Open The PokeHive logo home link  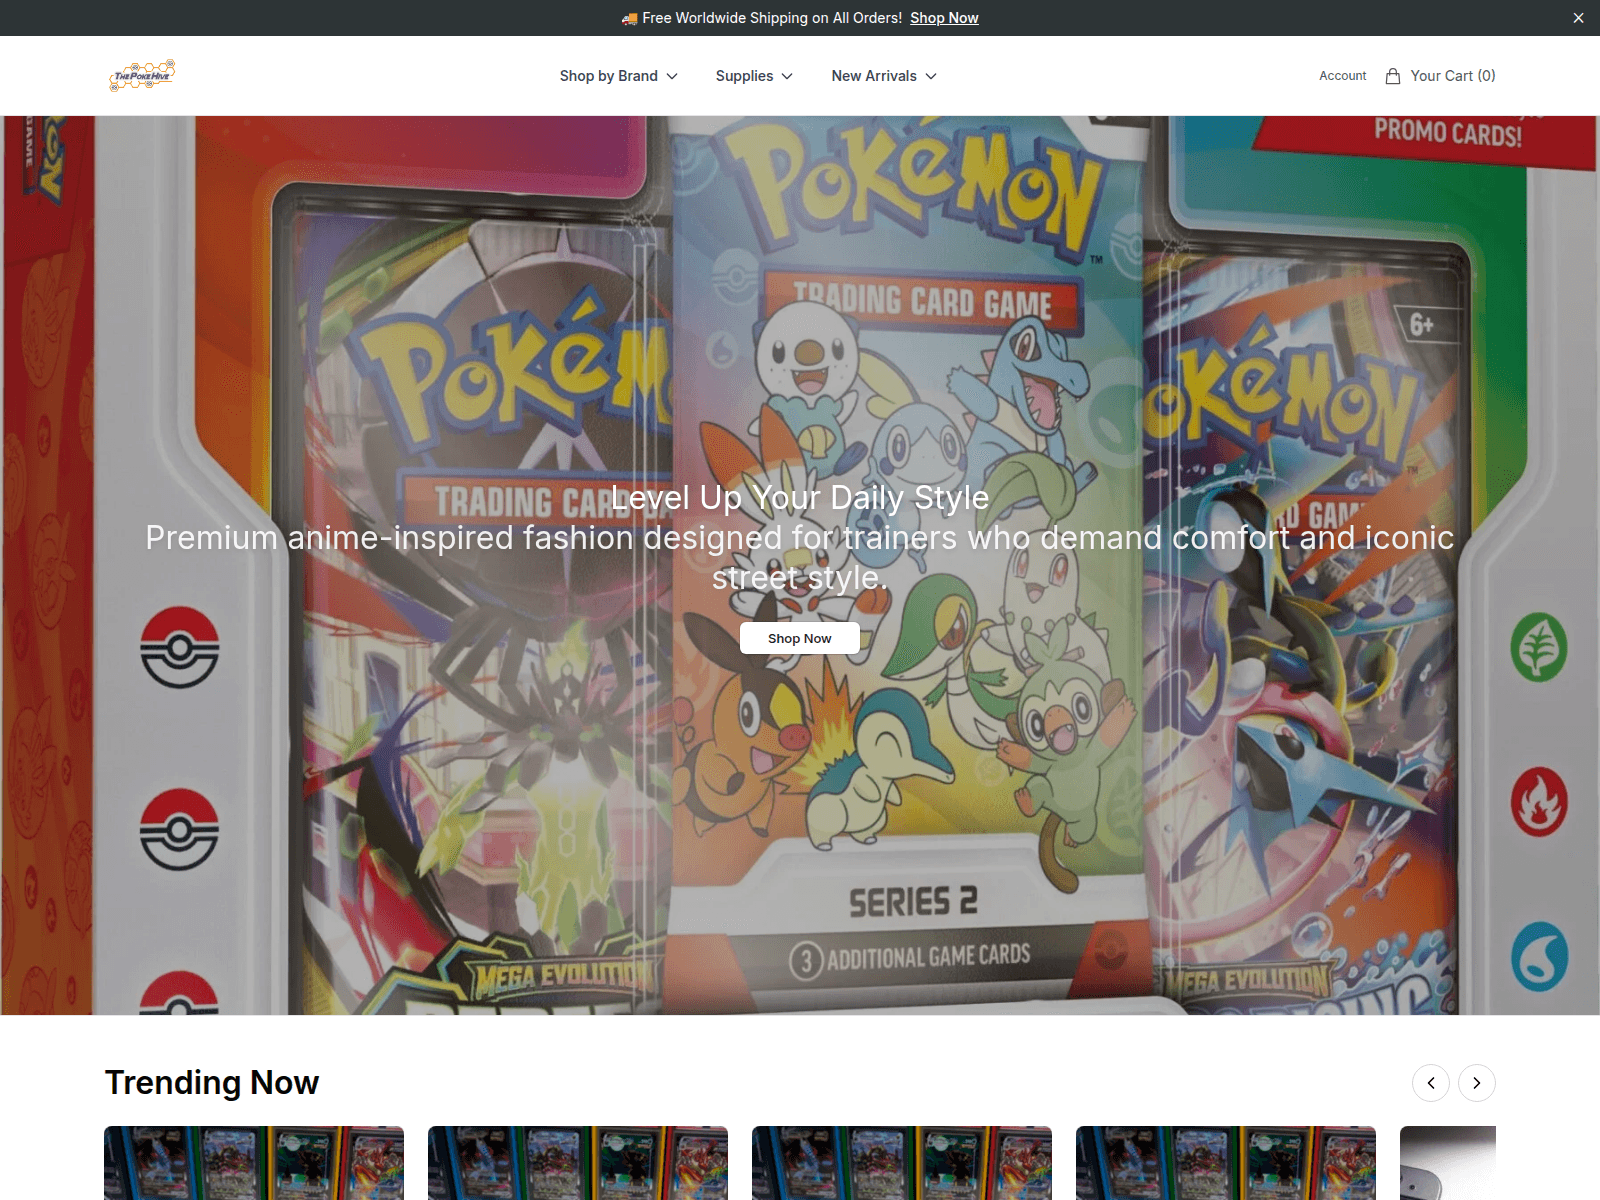(x=142, y=76)
